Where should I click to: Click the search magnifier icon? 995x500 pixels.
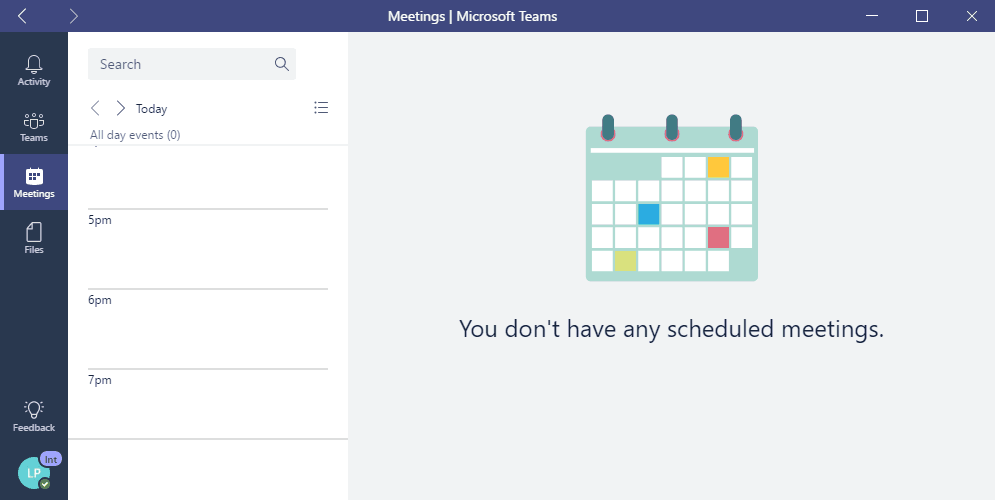click(281, 64)
